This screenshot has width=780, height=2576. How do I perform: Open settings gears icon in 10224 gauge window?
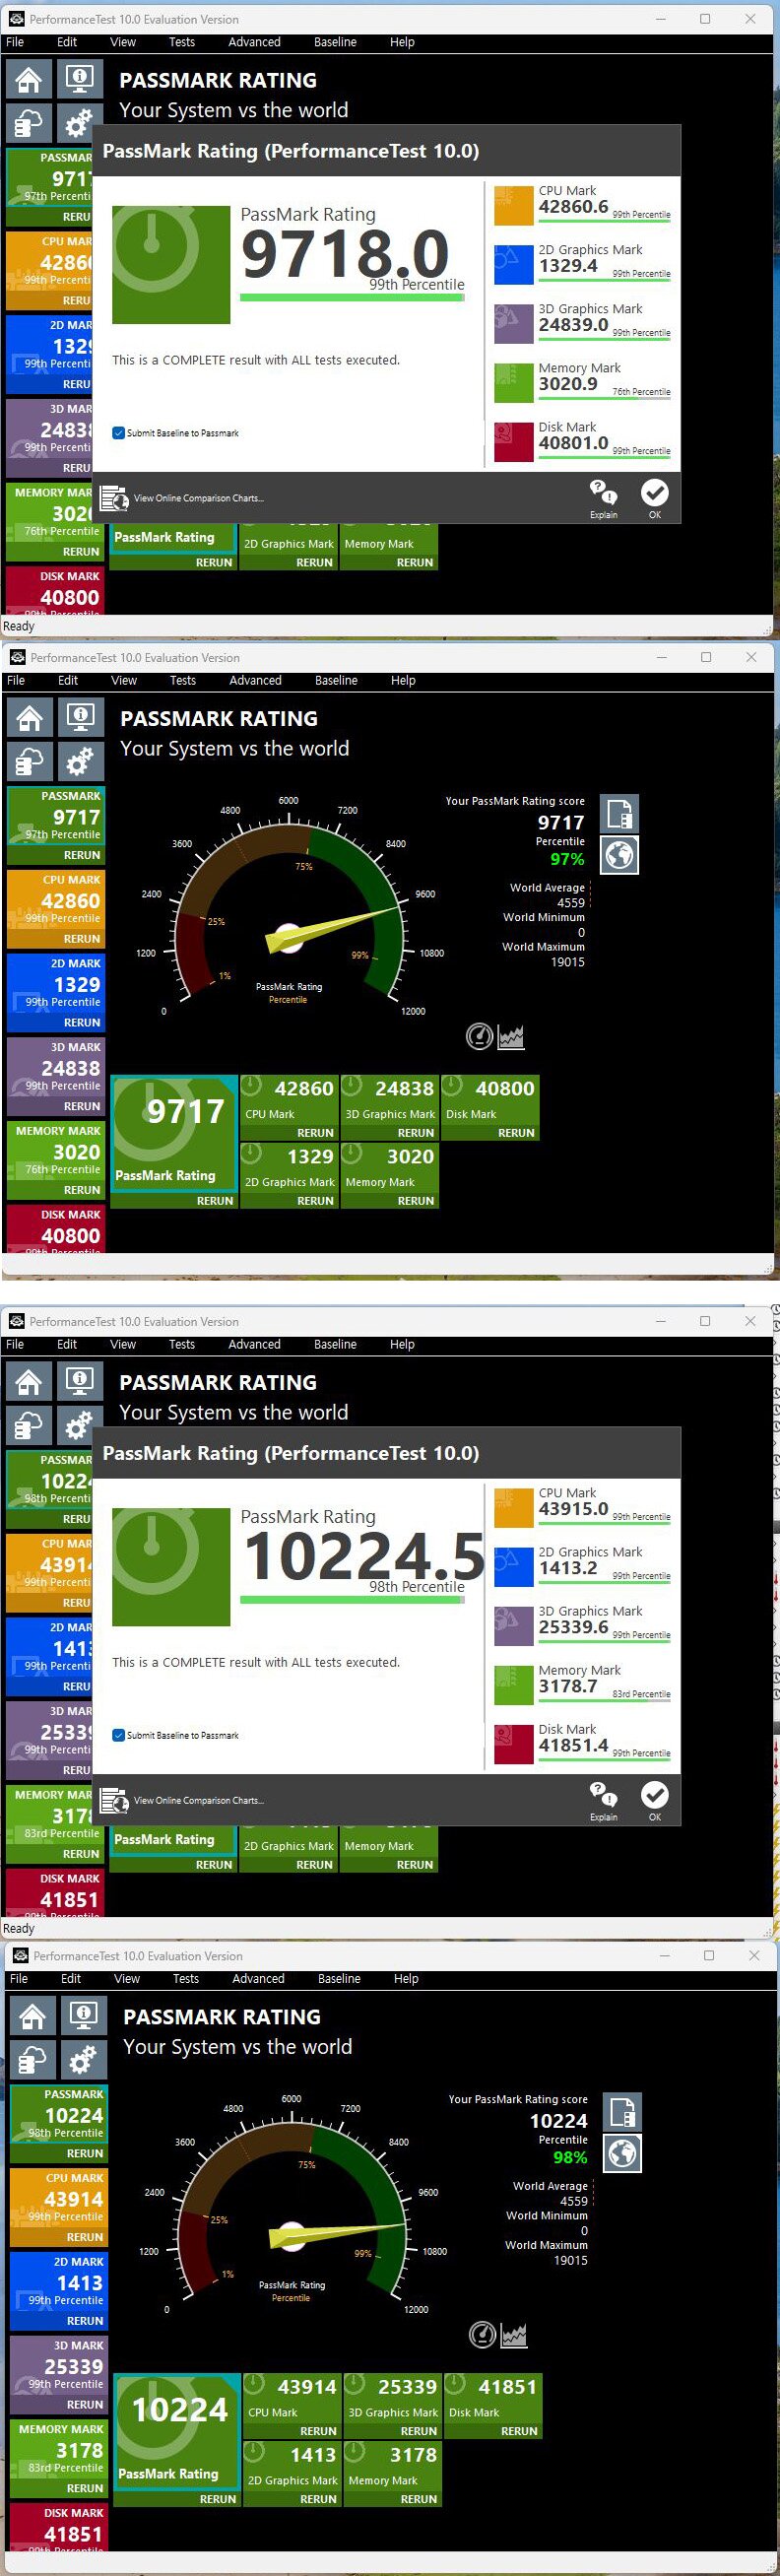84,2059
